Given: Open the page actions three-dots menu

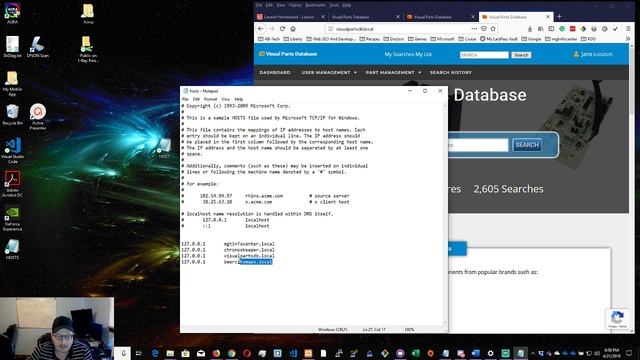Looking at the screenshot, I should point(474,29).
